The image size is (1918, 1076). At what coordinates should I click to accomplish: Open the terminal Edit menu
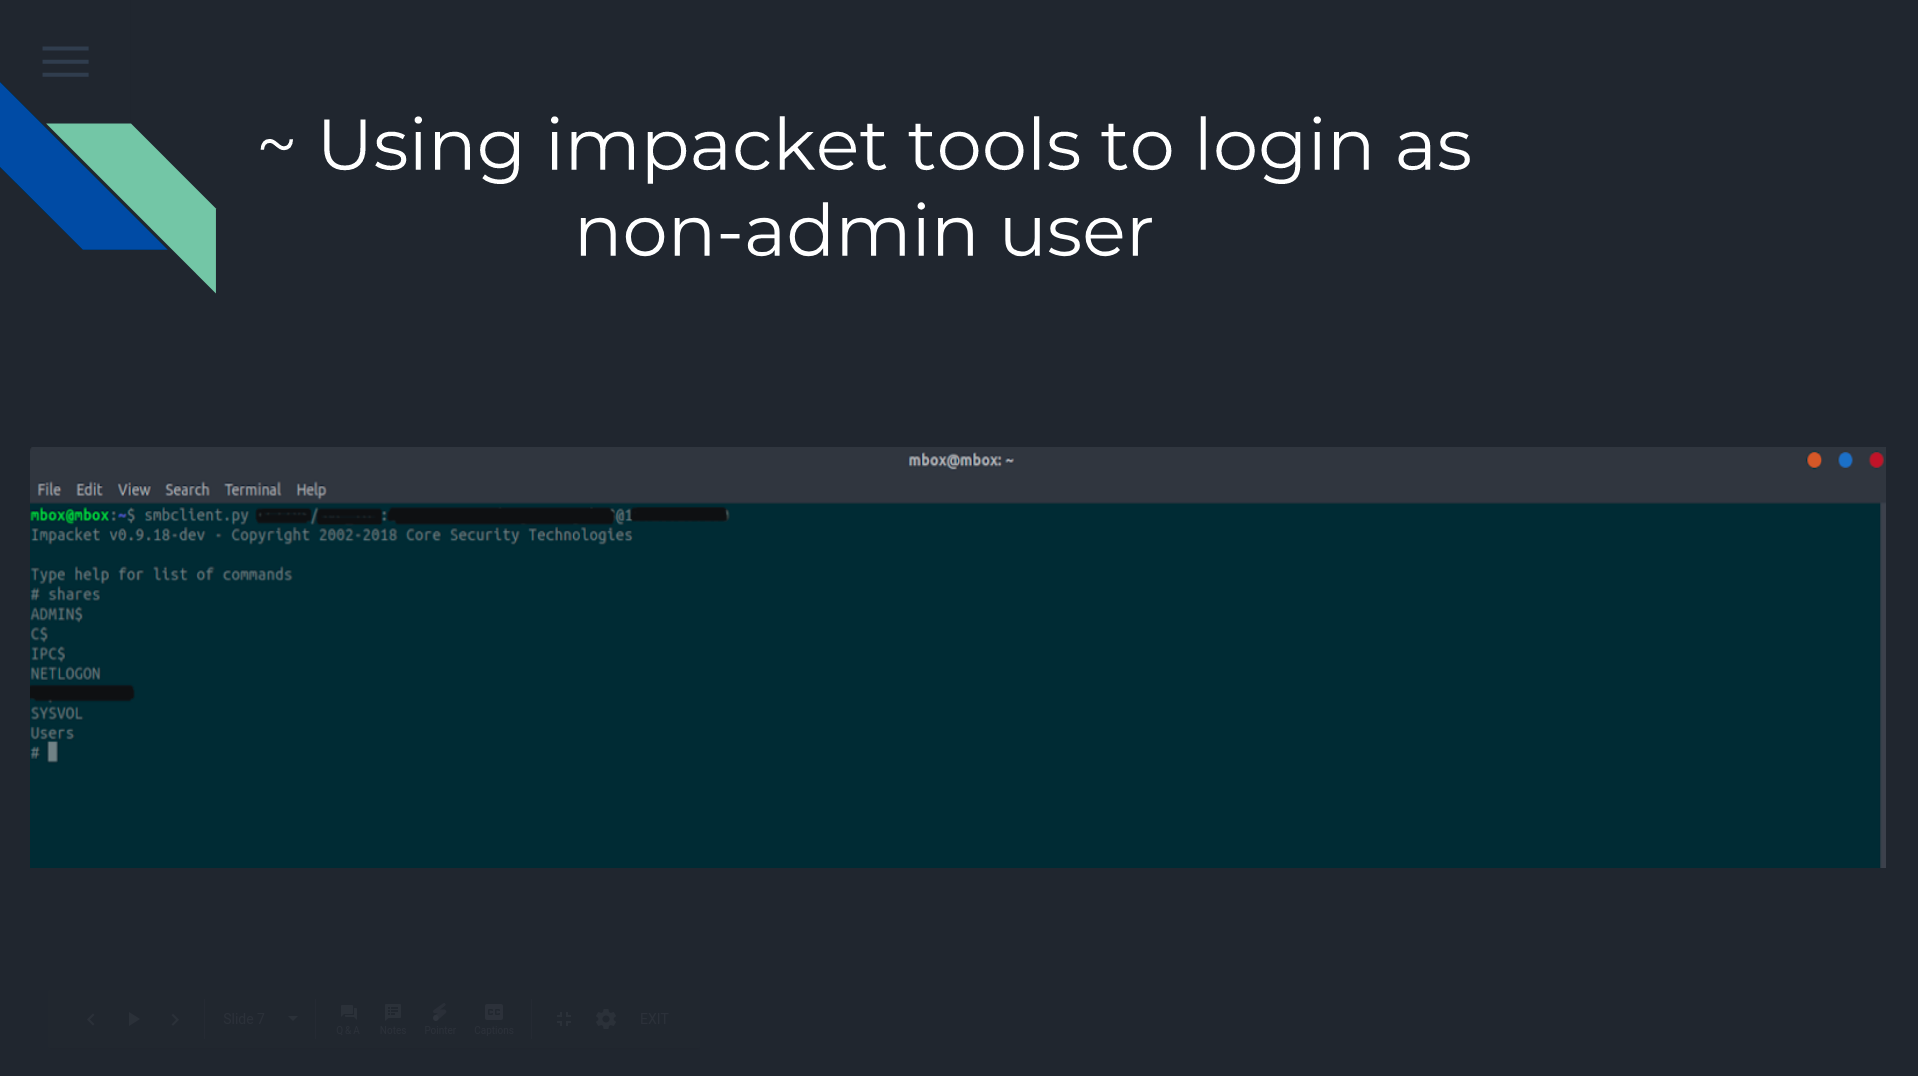(x=89, y=490)
